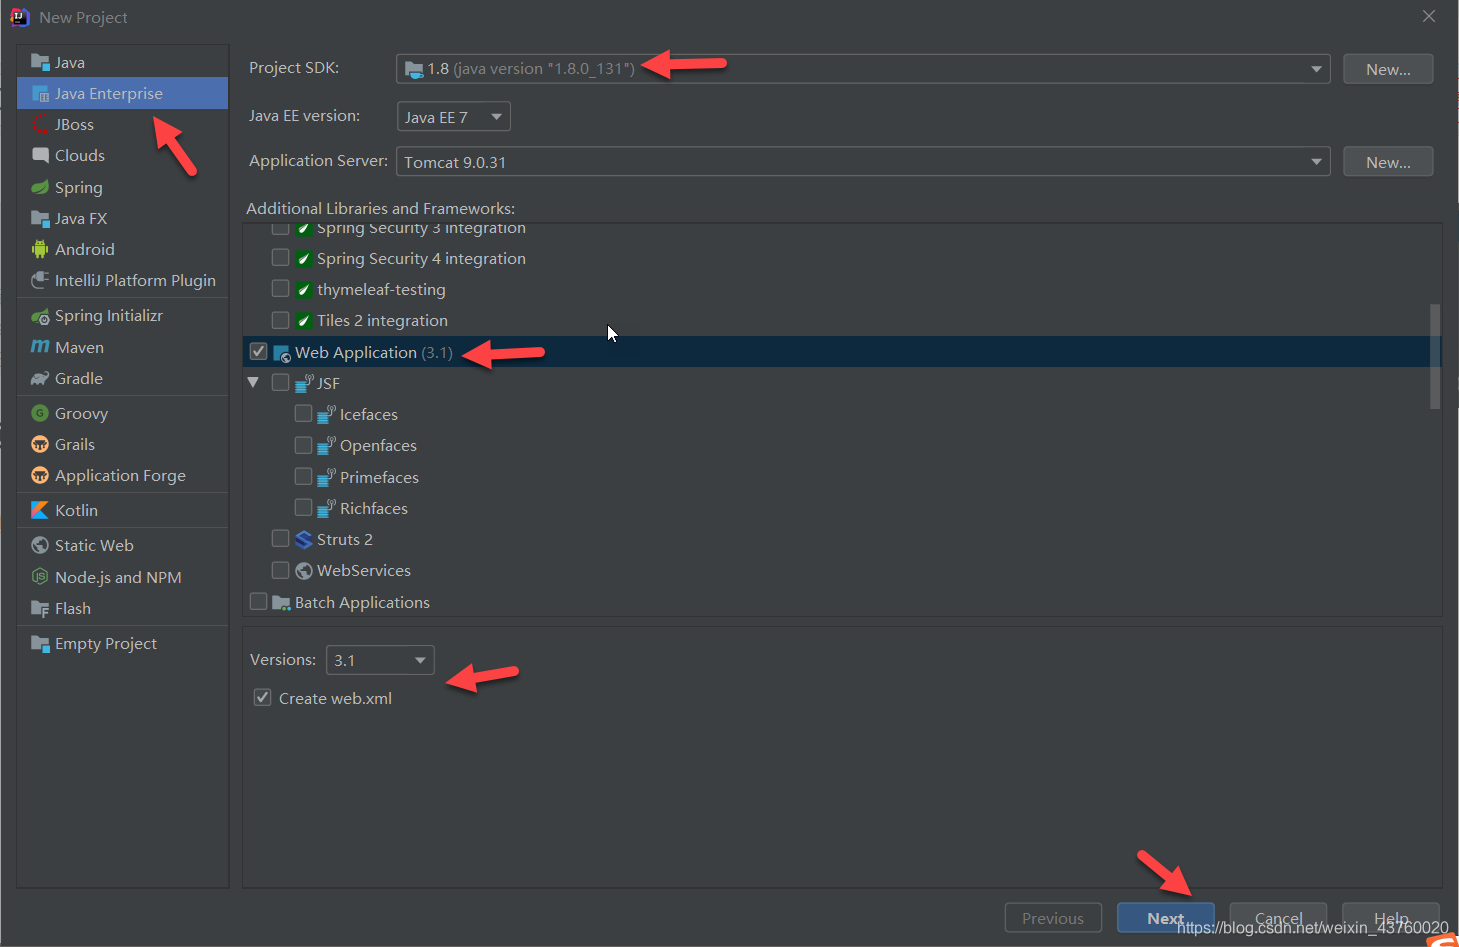
Task: Enable Tiles 2 integration checkbox
Action: tap(280, 320)
